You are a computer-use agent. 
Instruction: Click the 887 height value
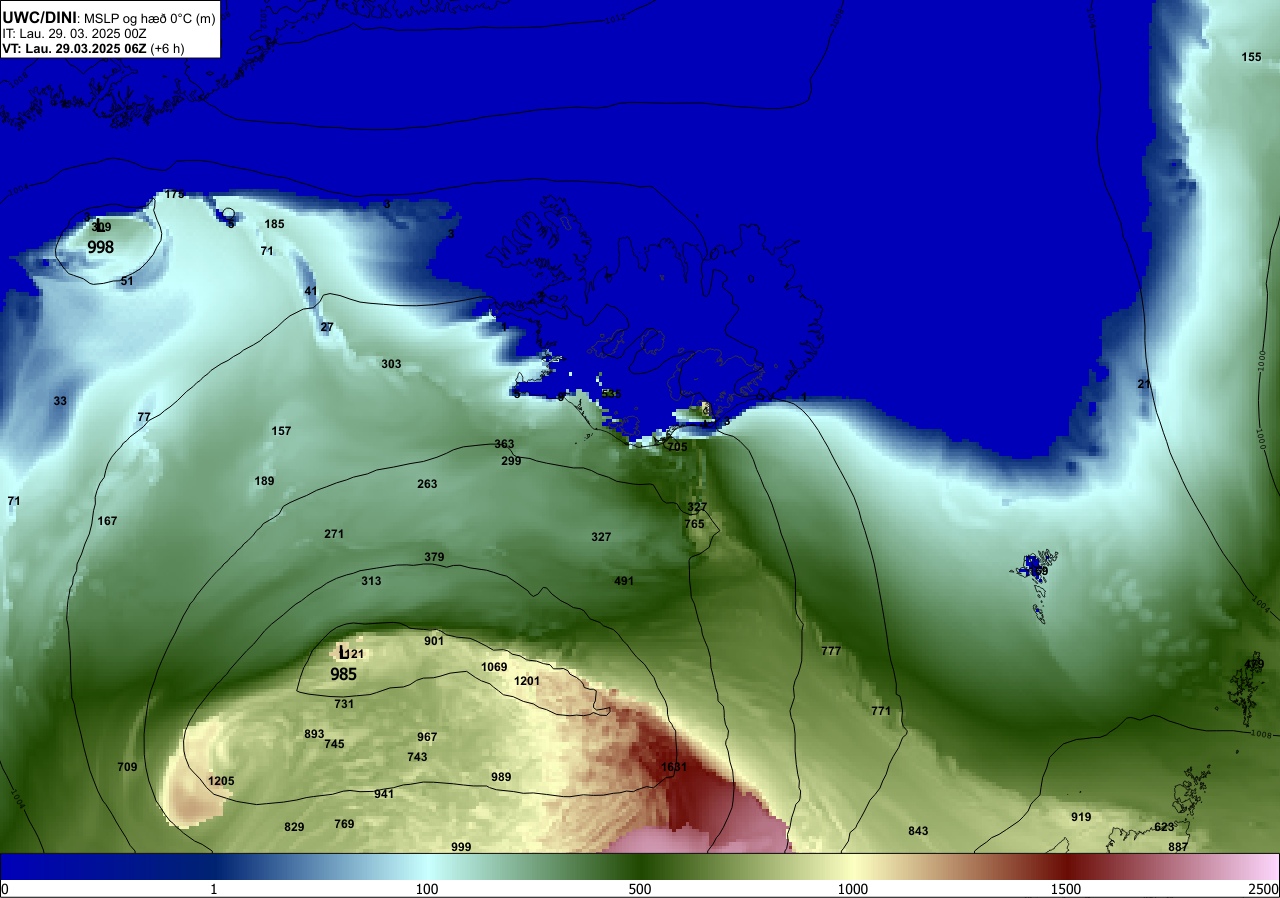[1178, 847]
